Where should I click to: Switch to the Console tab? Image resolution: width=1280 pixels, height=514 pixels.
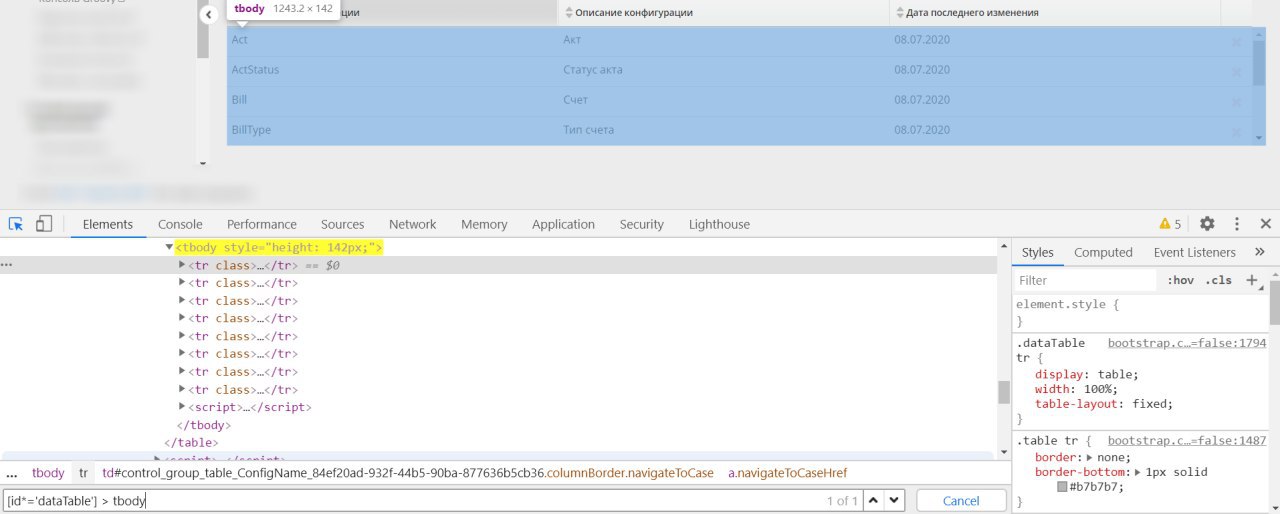click(180, 224)
